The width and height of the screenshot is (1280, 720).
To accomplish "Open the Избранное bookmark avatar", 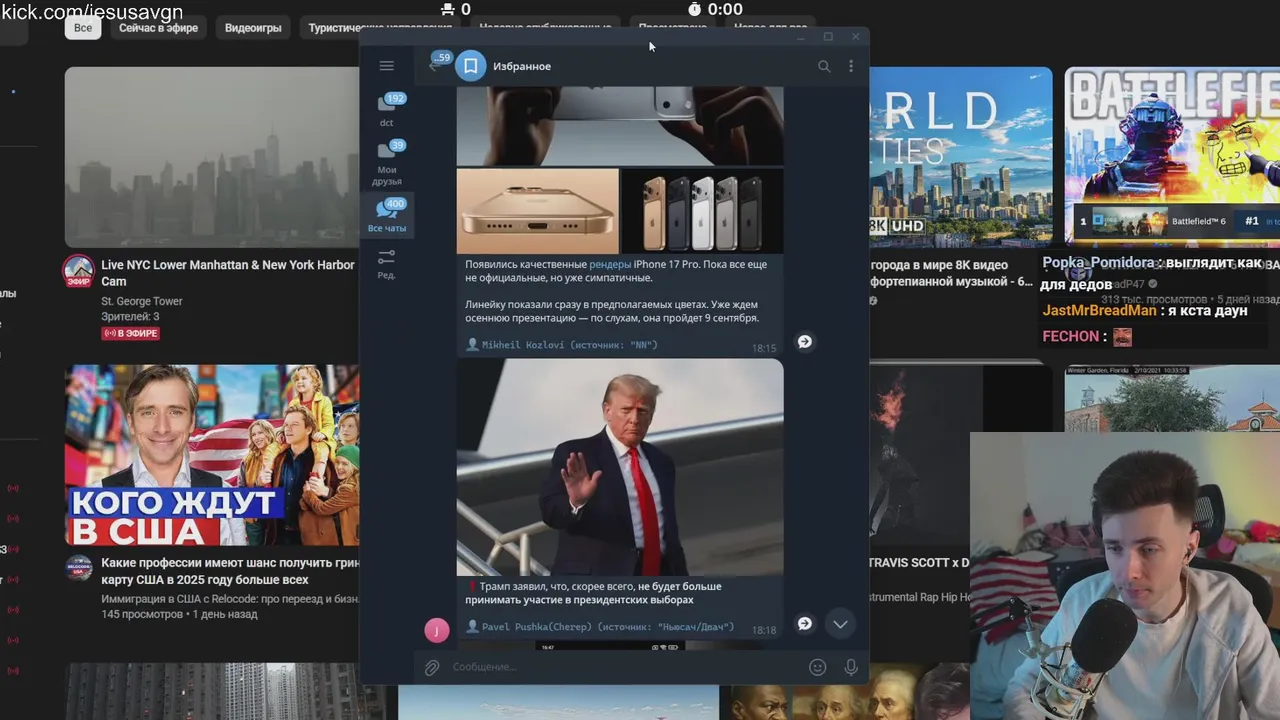I will point(471,66).
